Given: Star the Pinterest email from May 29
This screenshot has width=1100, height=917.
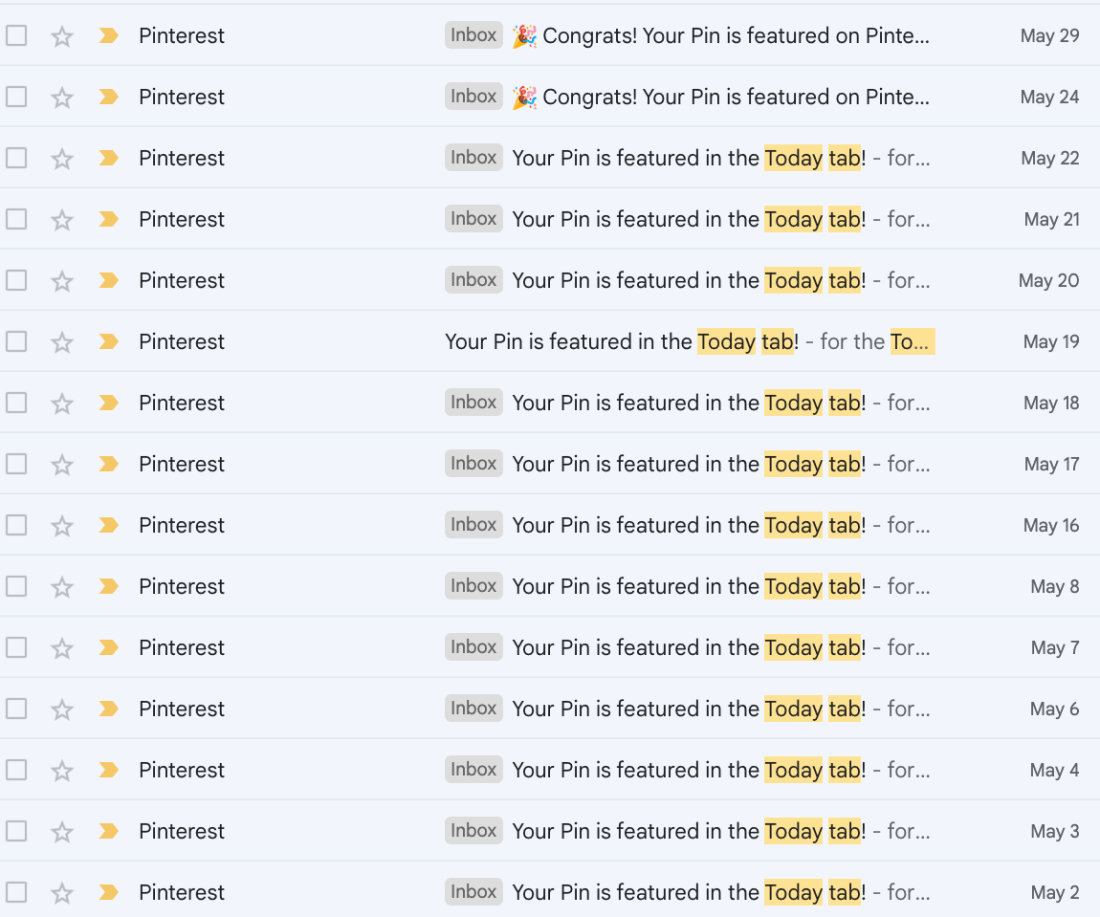Looking at the screenshot, I should point(62,36).
